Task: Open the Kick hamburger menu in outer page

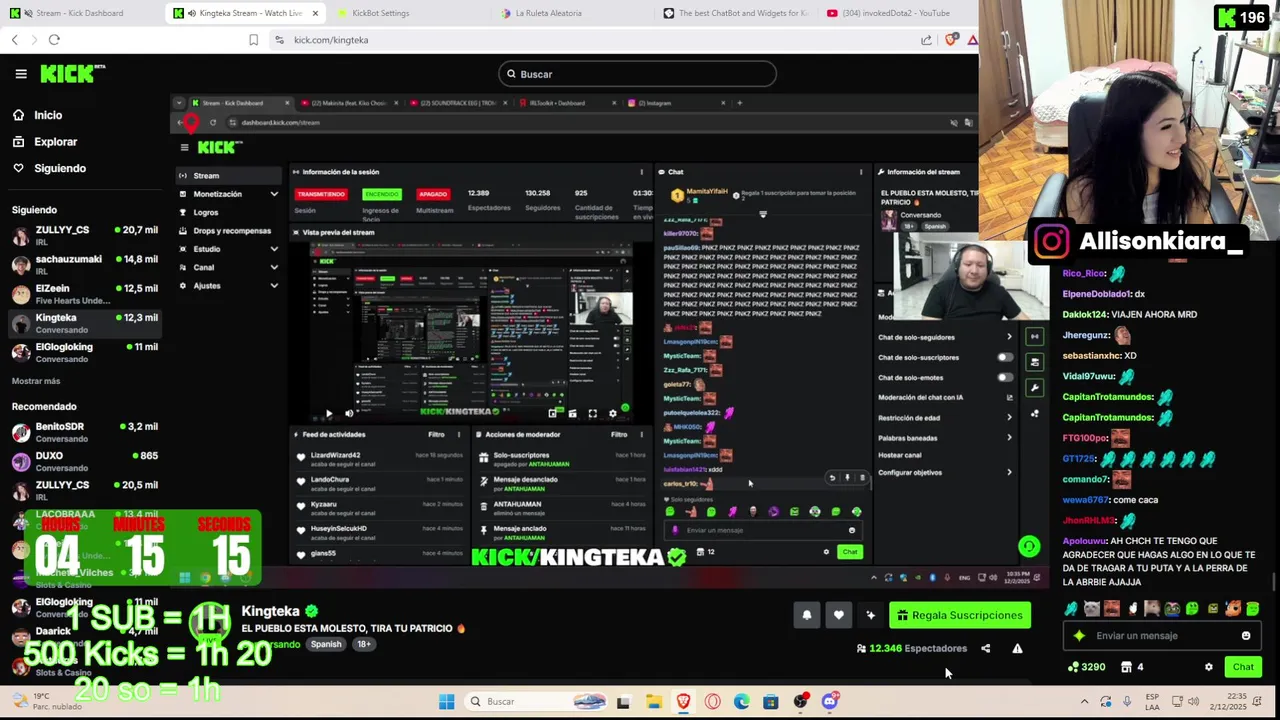Action: coord(21,74)
